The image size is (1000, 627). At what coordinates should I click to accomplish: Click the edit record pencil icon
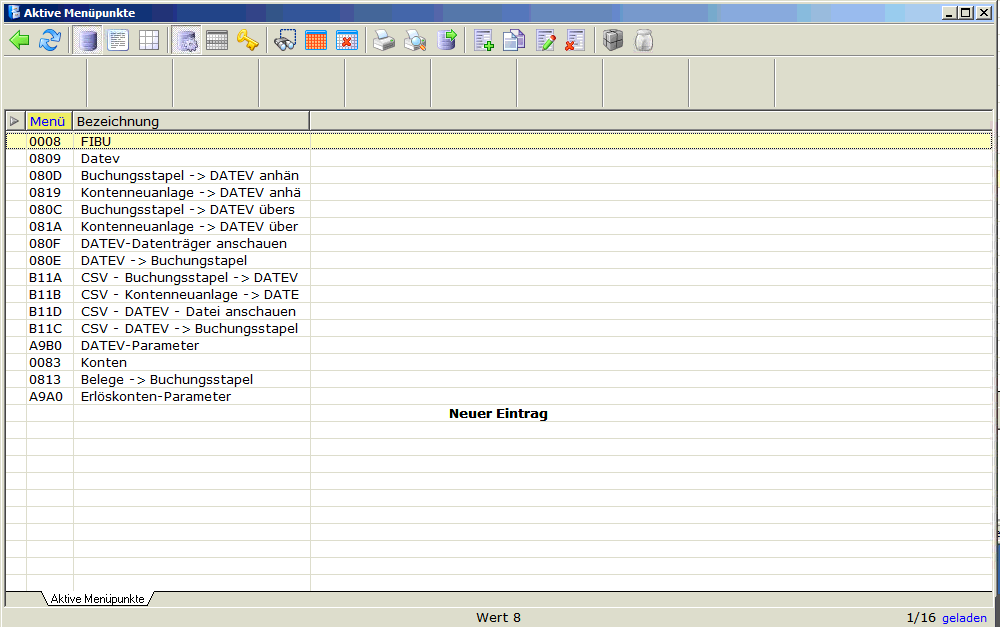click(545, 41)
